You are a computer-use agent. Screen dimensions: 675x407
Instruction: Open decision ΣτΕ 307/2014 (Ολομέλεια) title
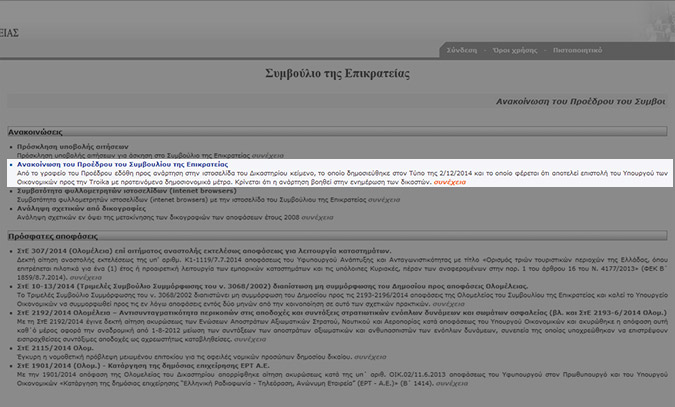pyautogui.click(x=204, y=251)
